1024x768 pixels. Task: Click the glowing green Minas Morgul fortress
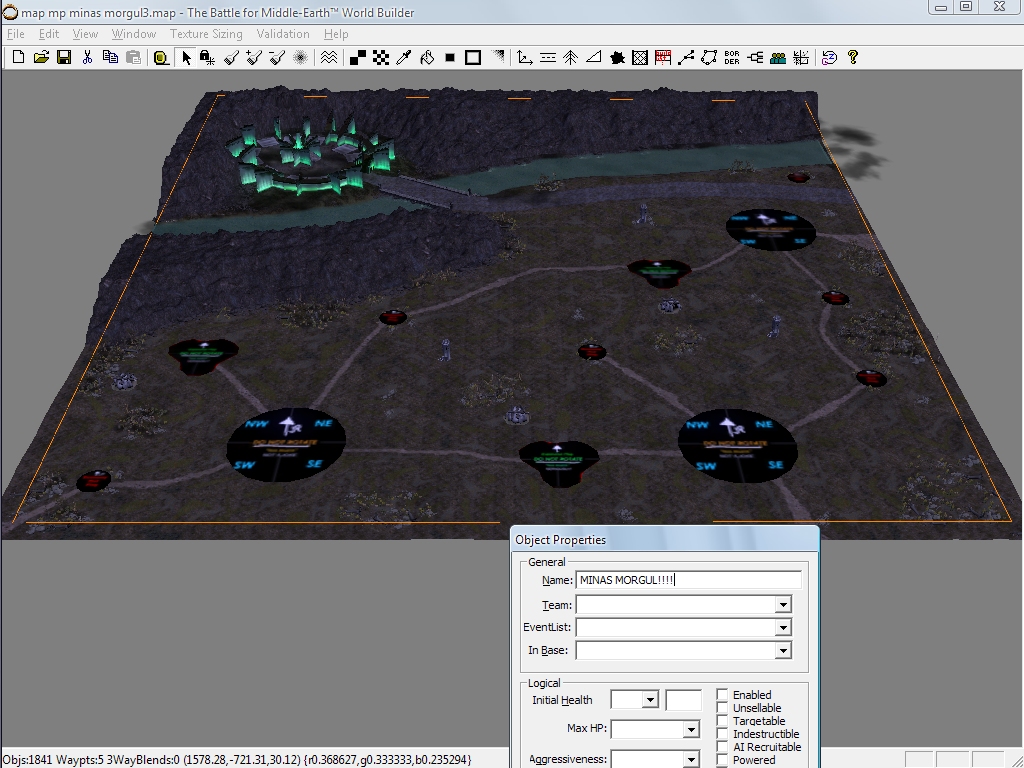[310, 157]
